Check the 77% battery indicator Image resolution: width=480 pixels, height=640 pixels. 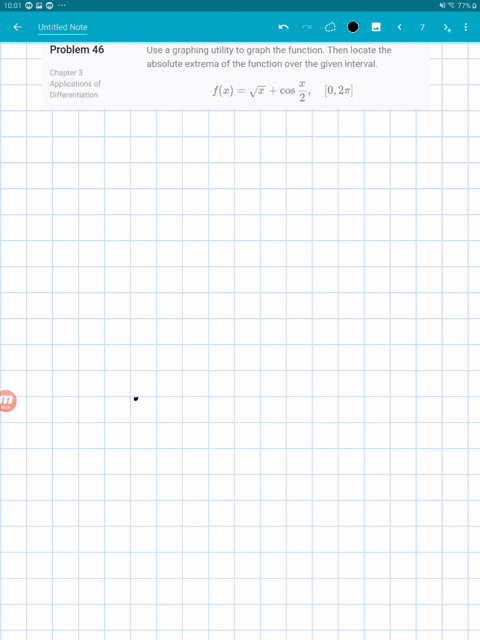point(467,5)
